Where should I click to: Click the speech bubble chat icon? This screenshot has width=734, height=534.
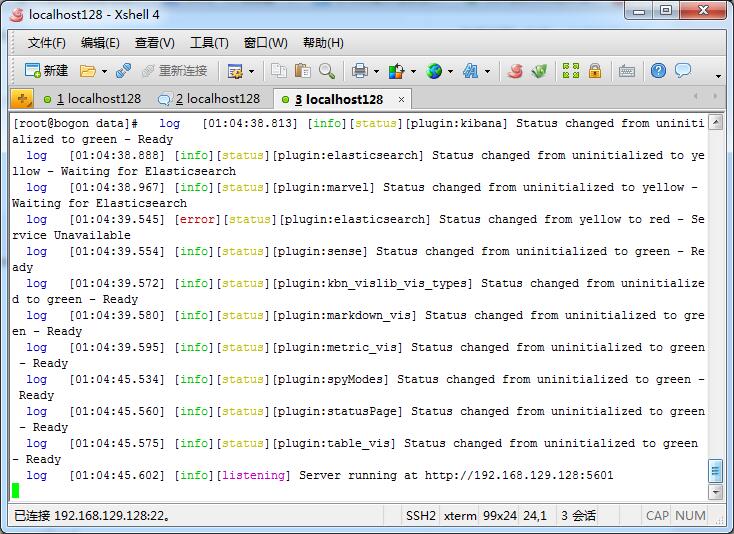(683, 71)
